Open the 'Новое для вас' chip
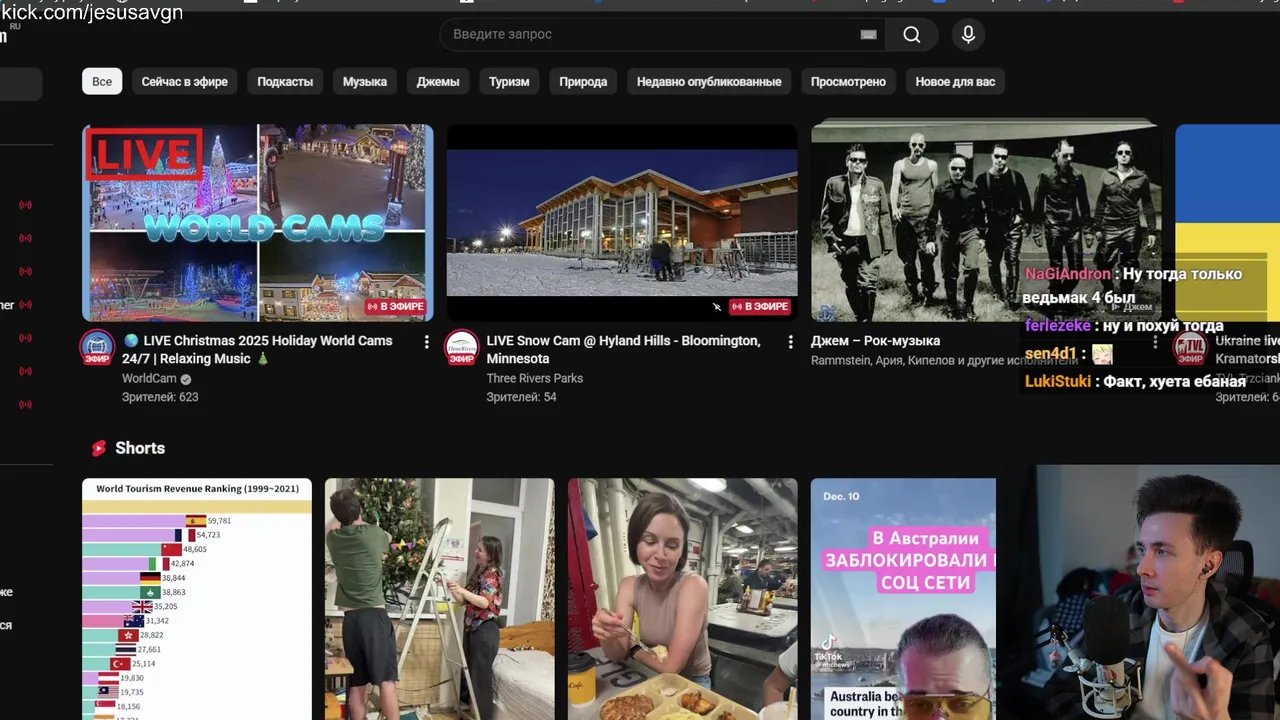The image size is (1280, 720). click(x=955, y=82)
